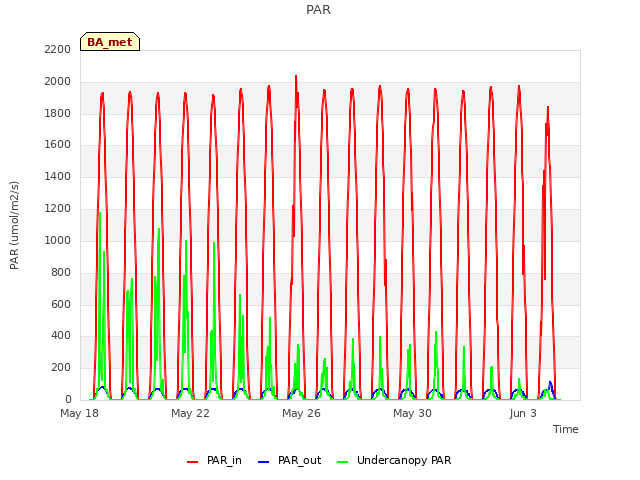The height and width of the screenshot is (480, 640).
Task: Click the red PAR_in legend swatch
Action: click(x=193, y=462)
